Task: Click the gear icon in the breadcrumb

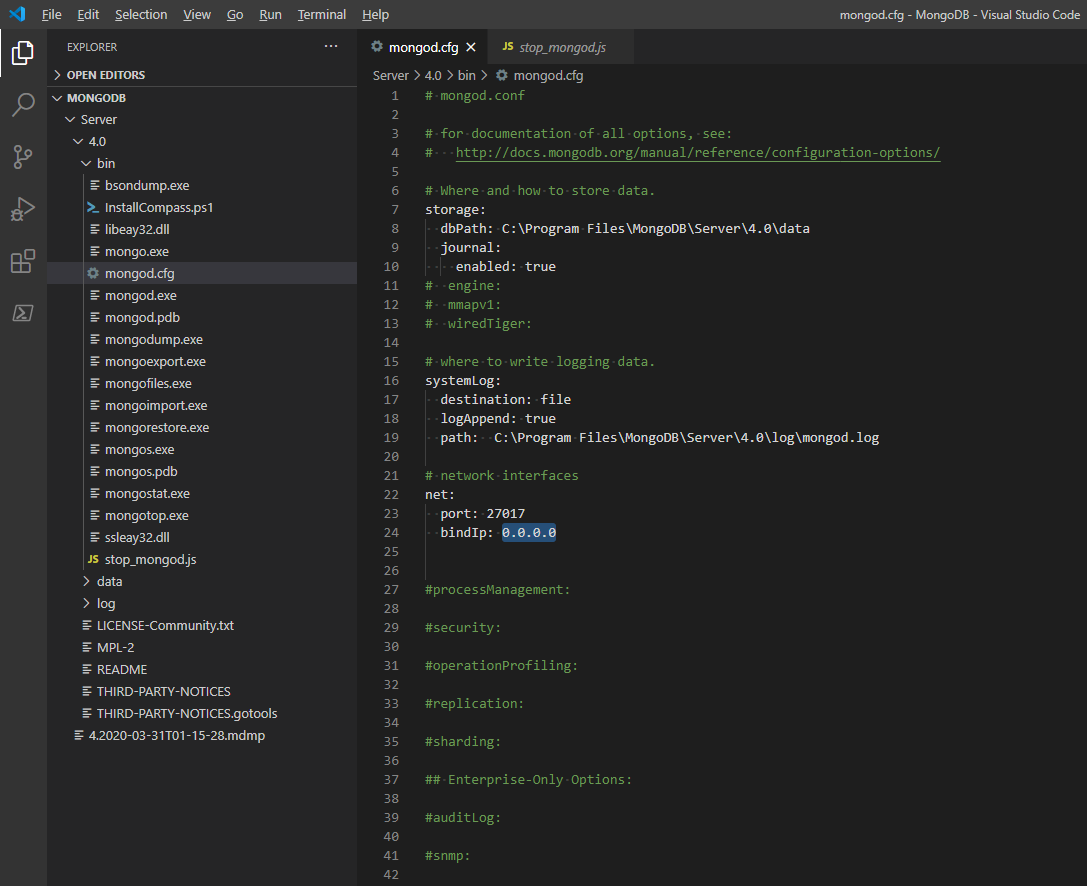Action: 501,75
